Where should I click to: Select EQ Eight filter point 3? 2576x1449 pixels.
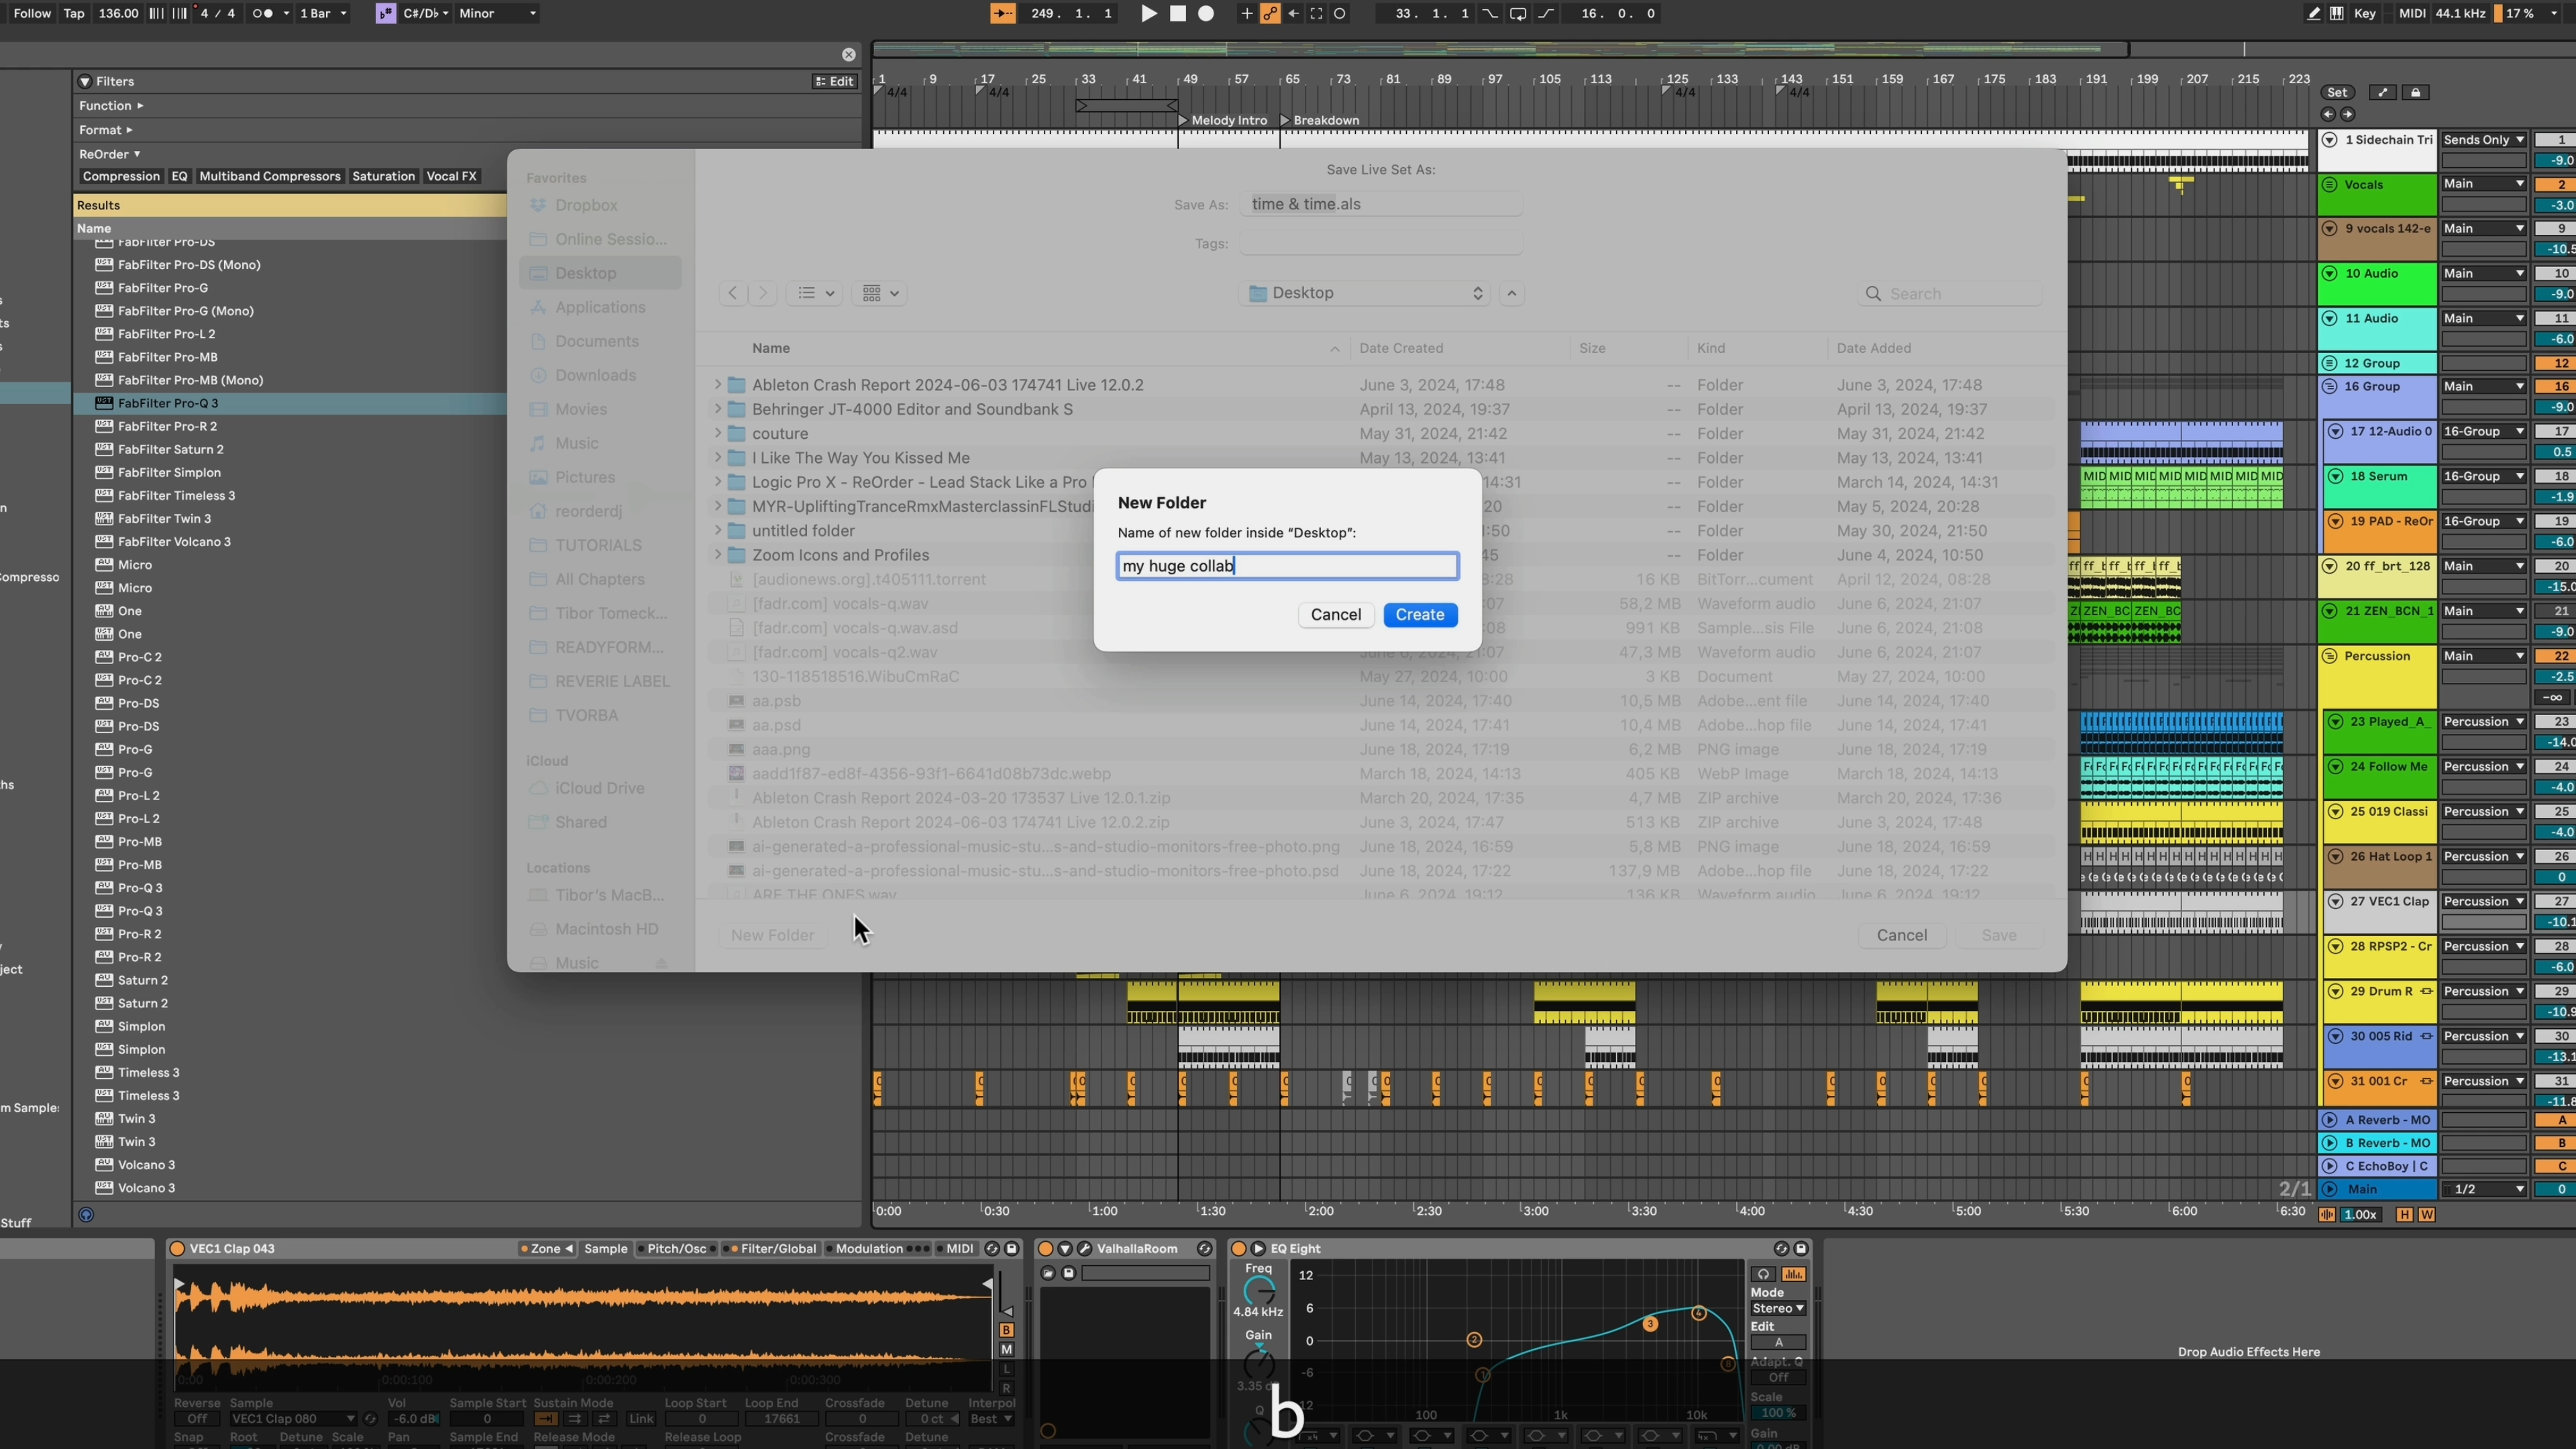1650,1324
